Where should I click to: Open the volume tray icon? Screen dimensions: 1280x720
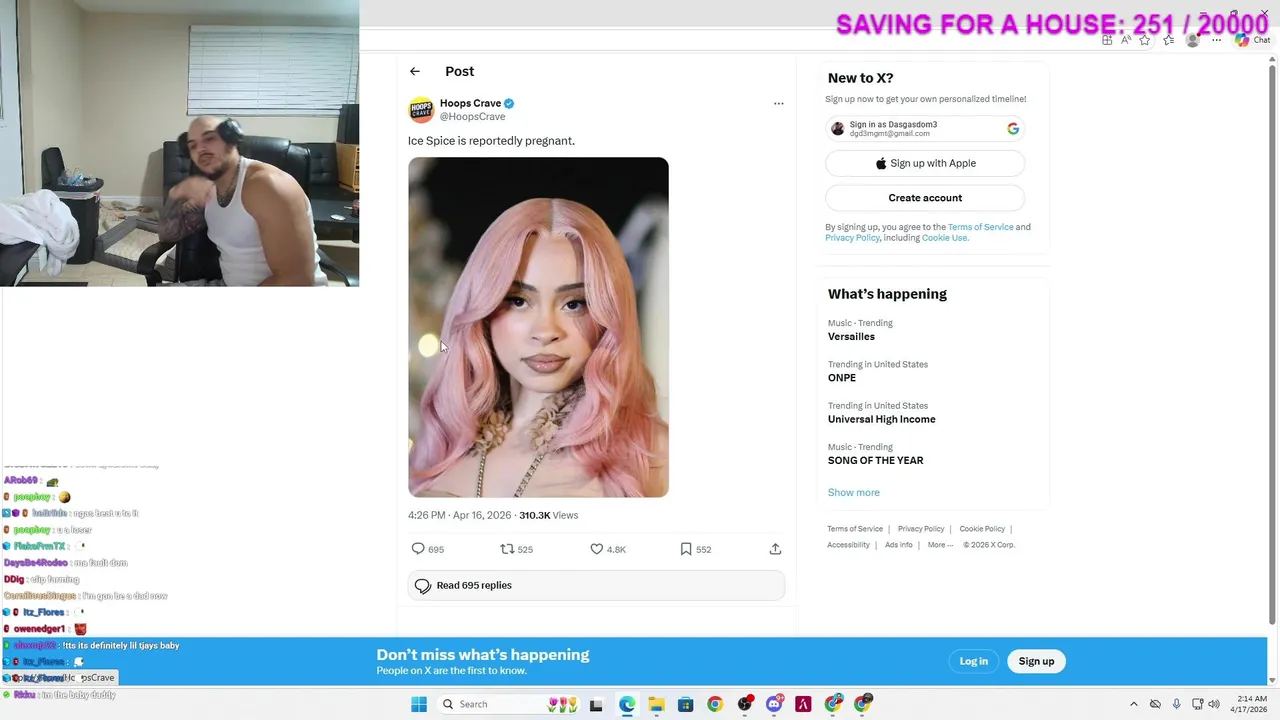1213,704
